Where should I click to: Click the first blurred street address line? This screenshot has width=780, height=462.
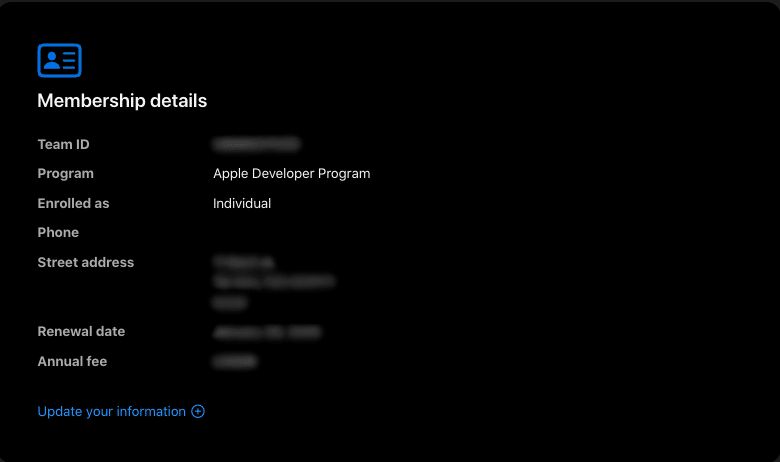pos(243,263)
